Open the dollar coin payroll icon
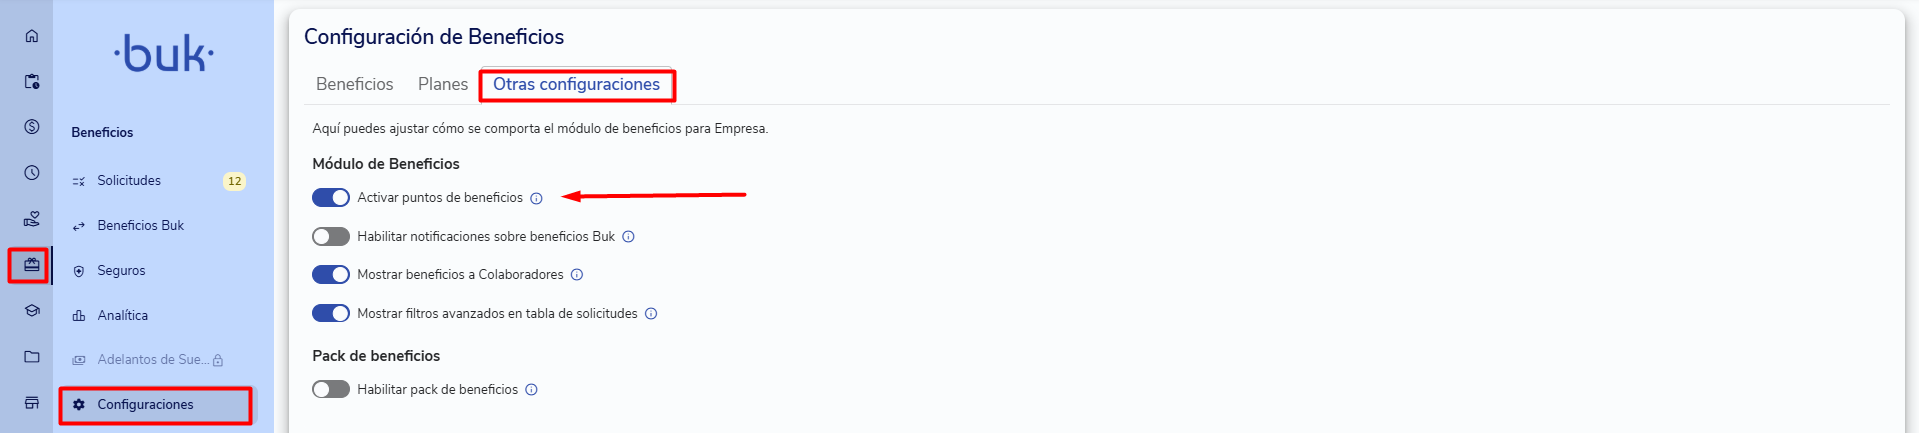1919x433 pixels. tap(32, 127)
